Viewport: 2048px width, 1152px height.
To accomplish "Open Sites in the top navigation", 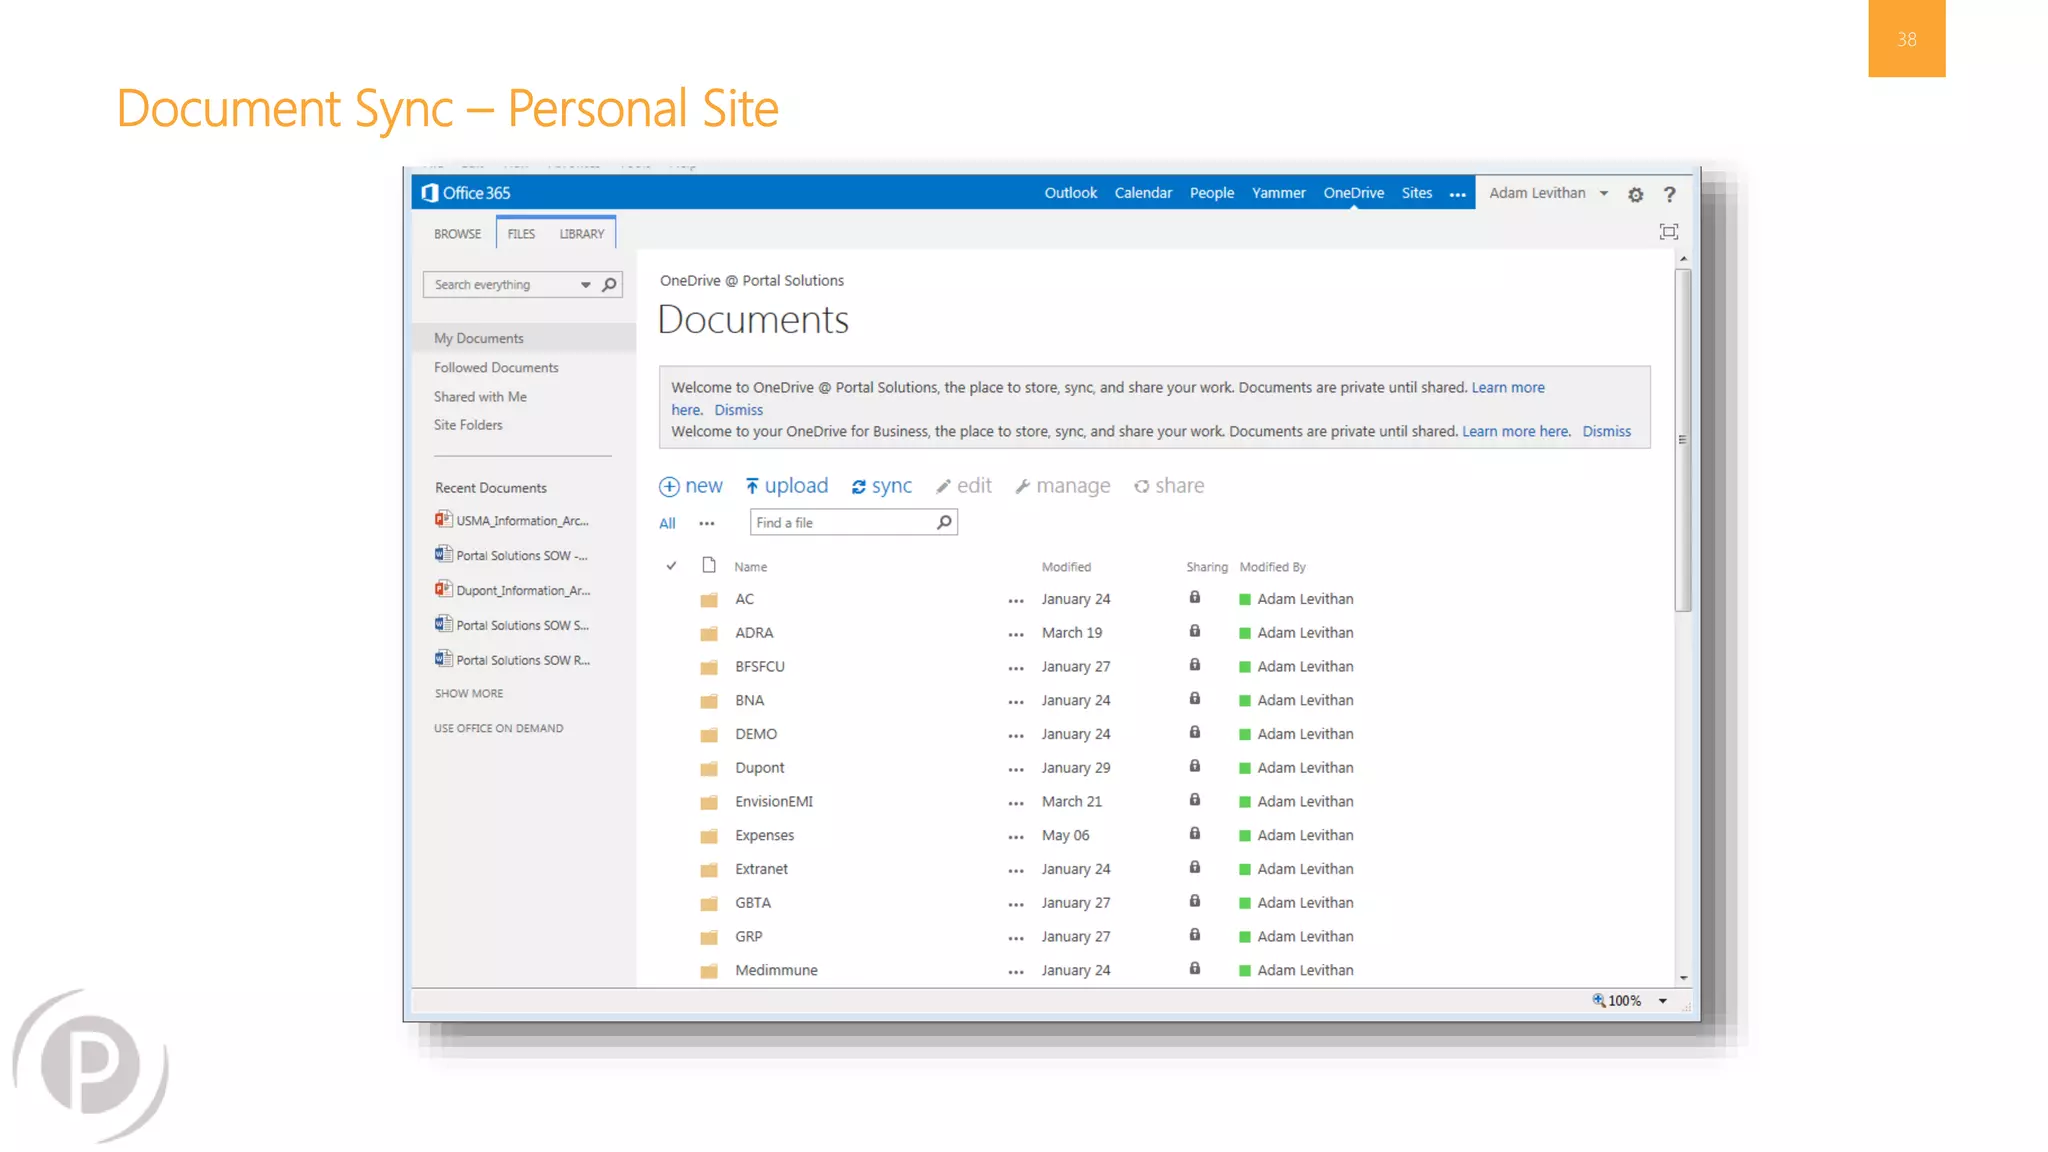I will pyautogui.click(x=1417, y=193).
